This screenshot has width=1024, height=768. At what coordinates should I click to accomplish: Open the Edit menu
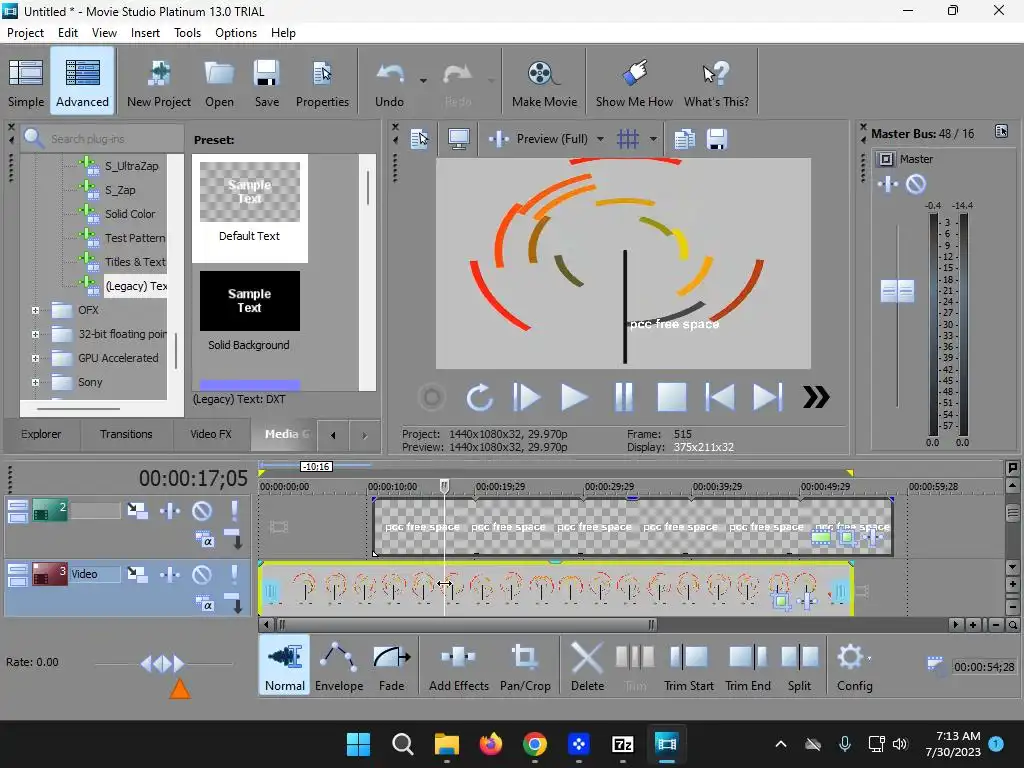pos(68,33)
